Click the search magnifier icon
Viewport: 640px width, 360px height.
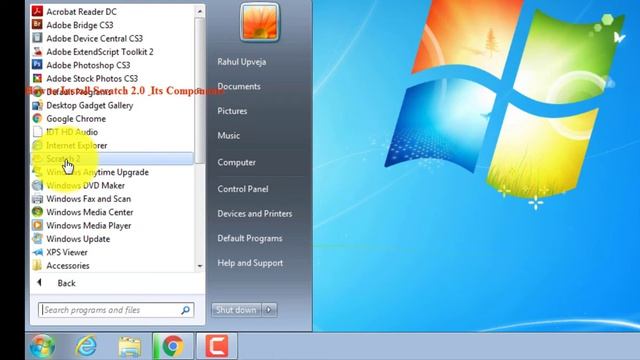[186, 310]
